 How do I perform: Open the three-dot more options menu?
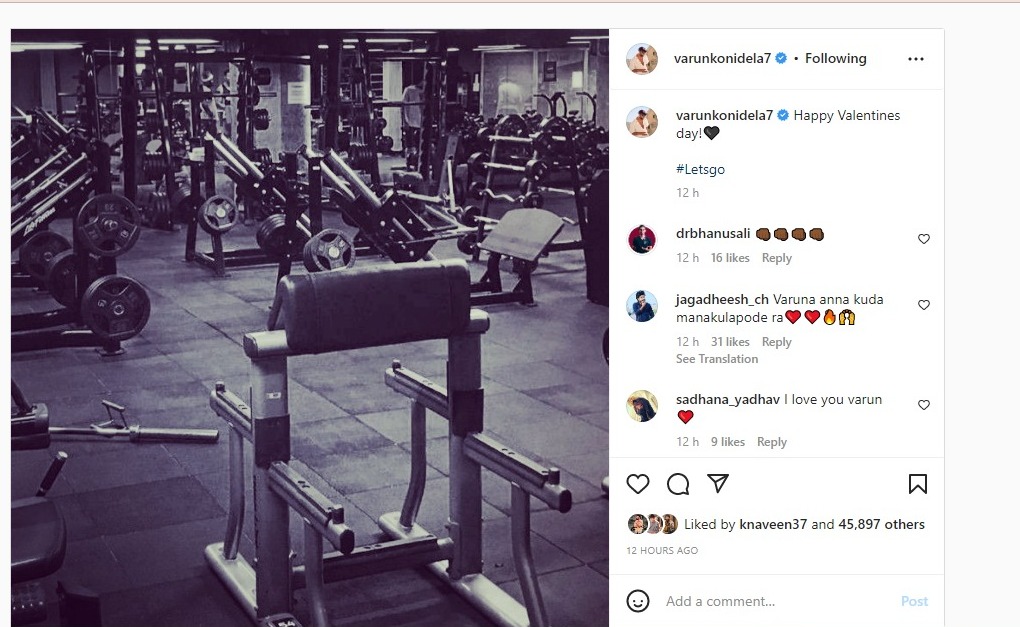tap(916, 59)
